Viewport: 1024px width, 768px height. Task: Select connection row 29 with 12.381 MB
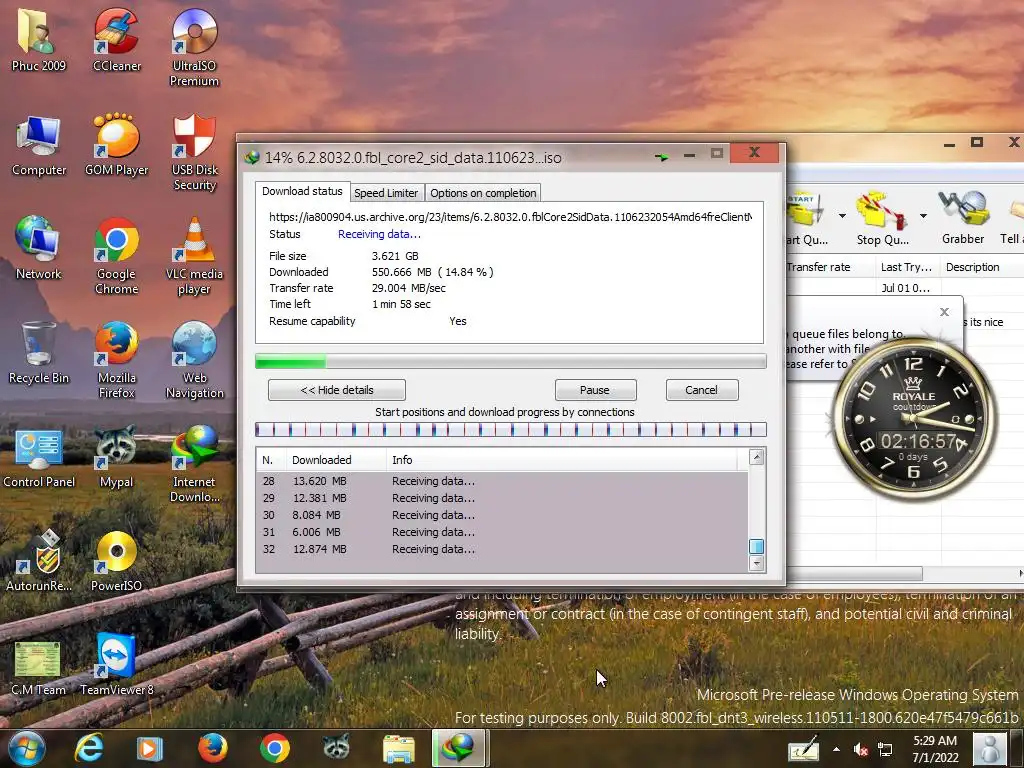(502, 498)
